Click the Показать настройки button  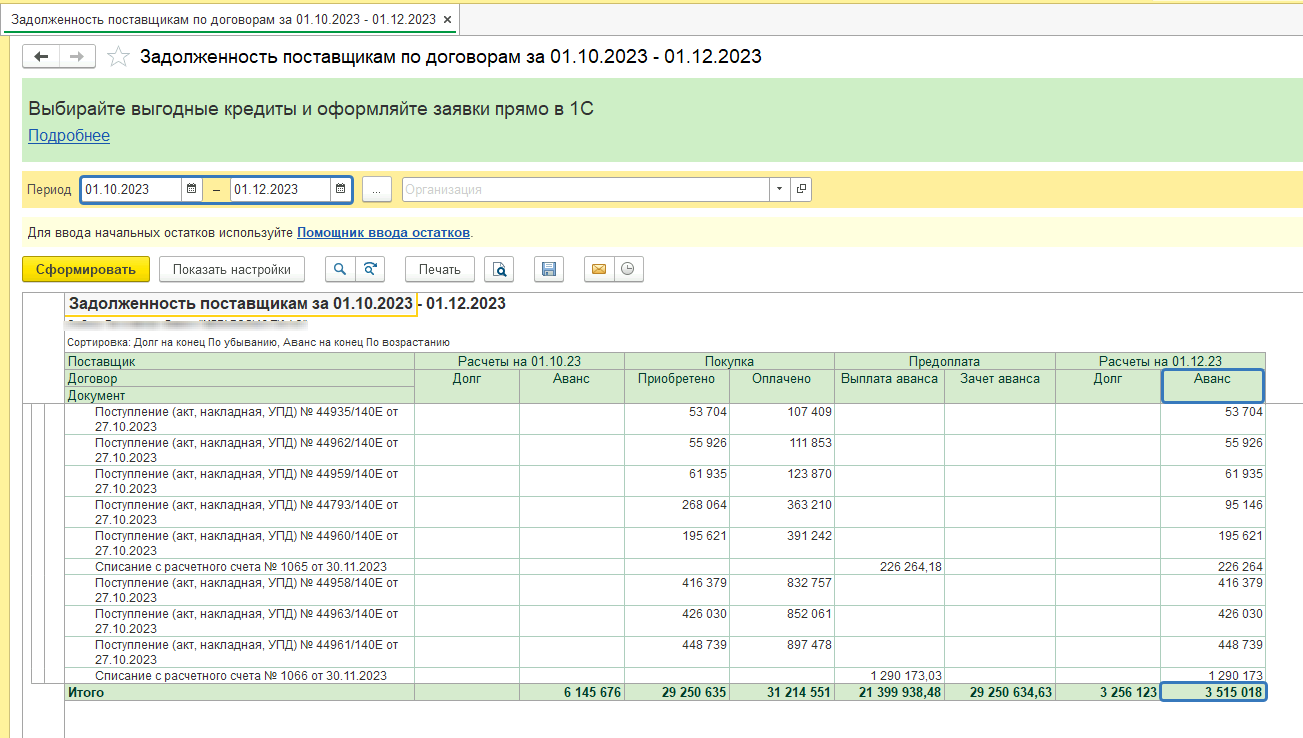[x=231, y=269]
